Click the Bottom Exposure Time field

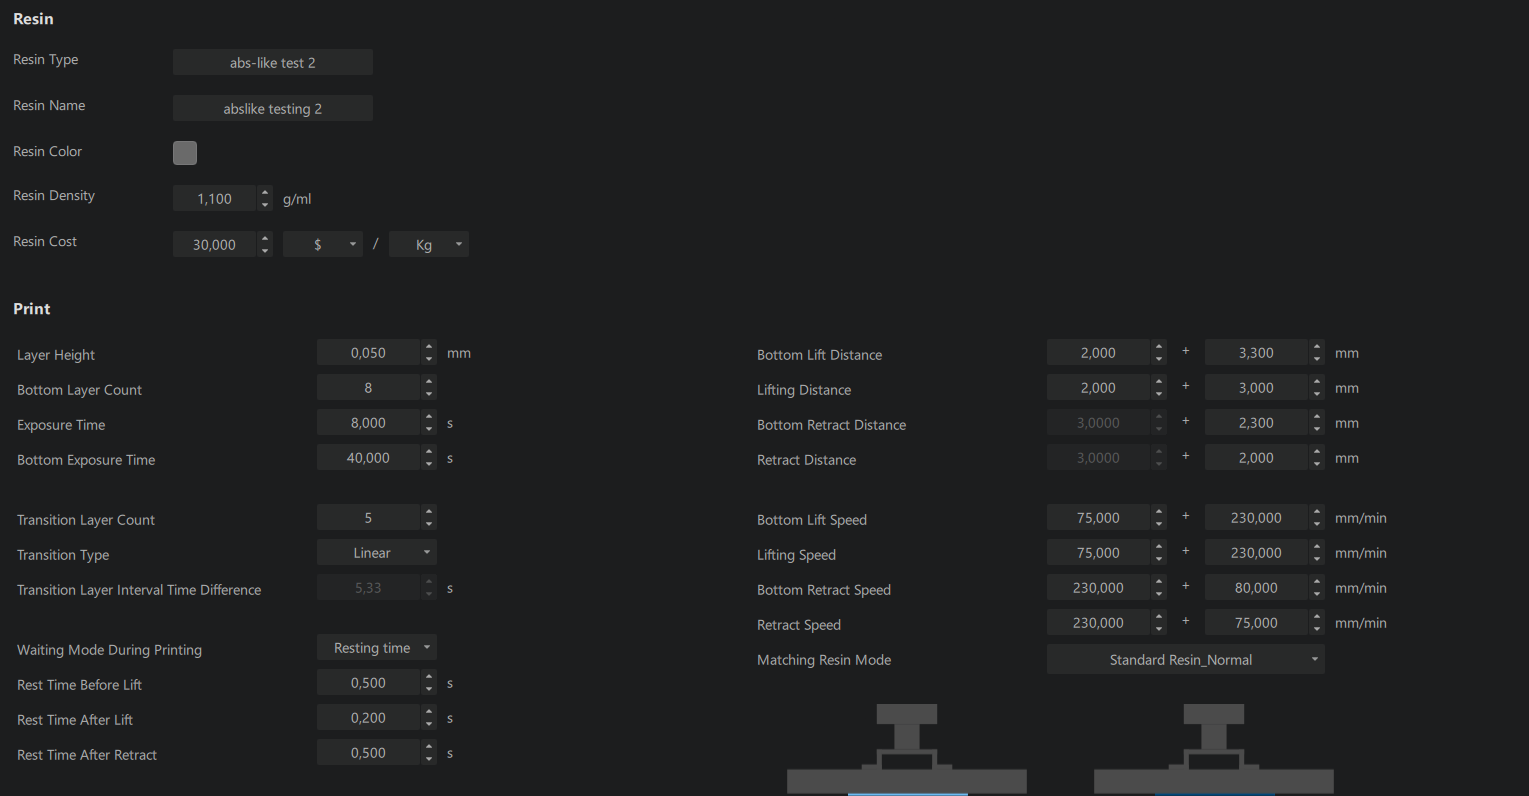[x=368, y=457]
